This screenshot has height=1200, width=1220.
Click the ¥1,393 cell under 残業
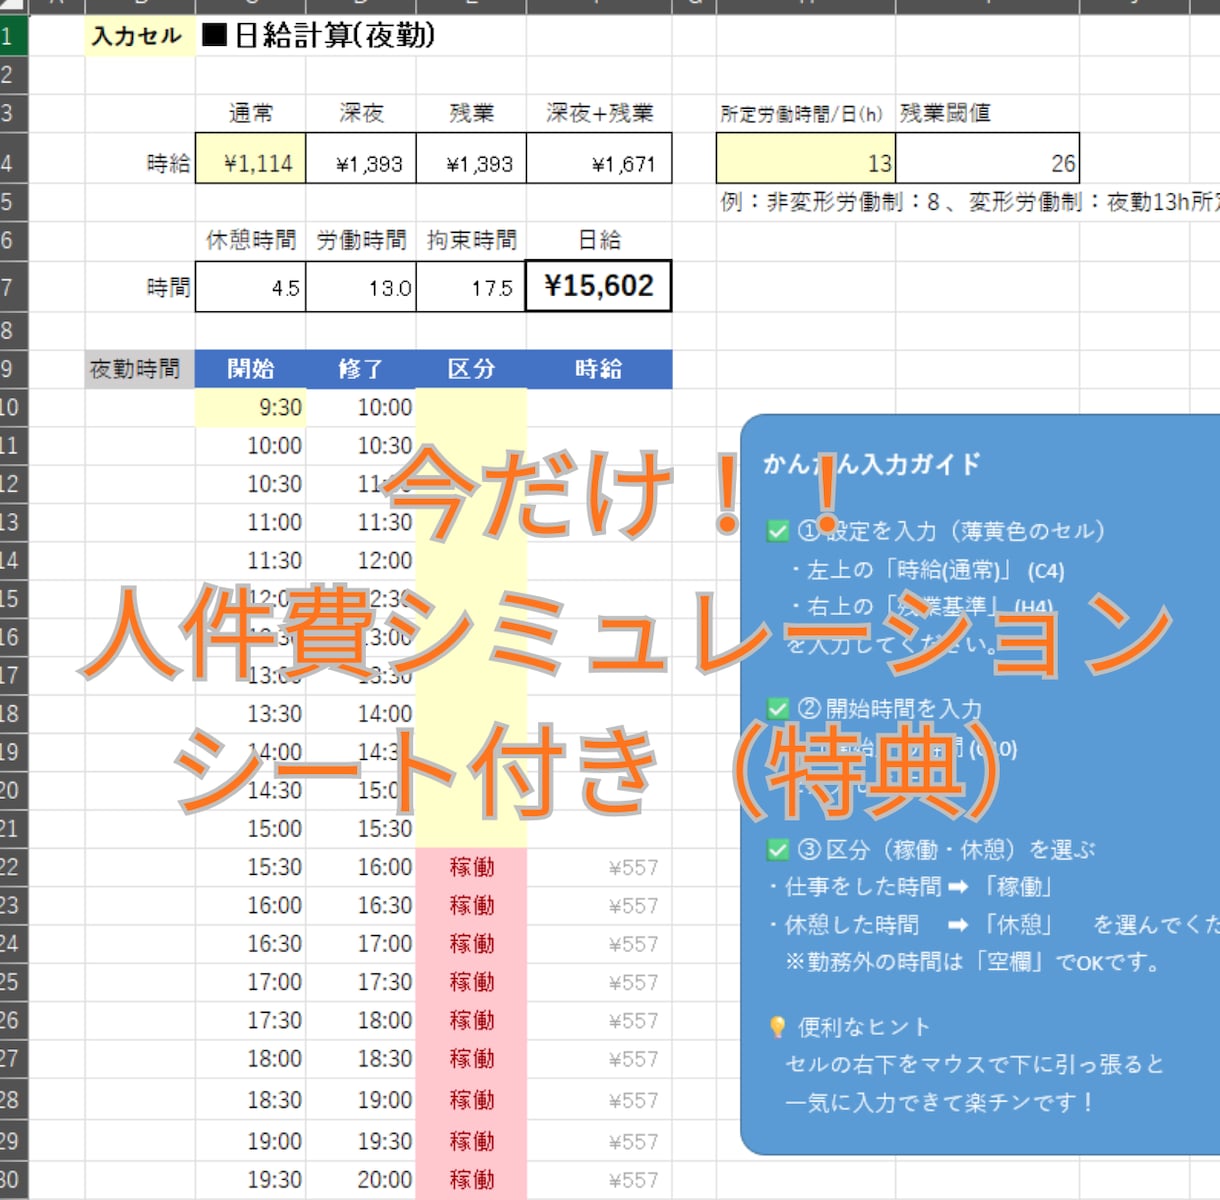[x=471, y=158]
